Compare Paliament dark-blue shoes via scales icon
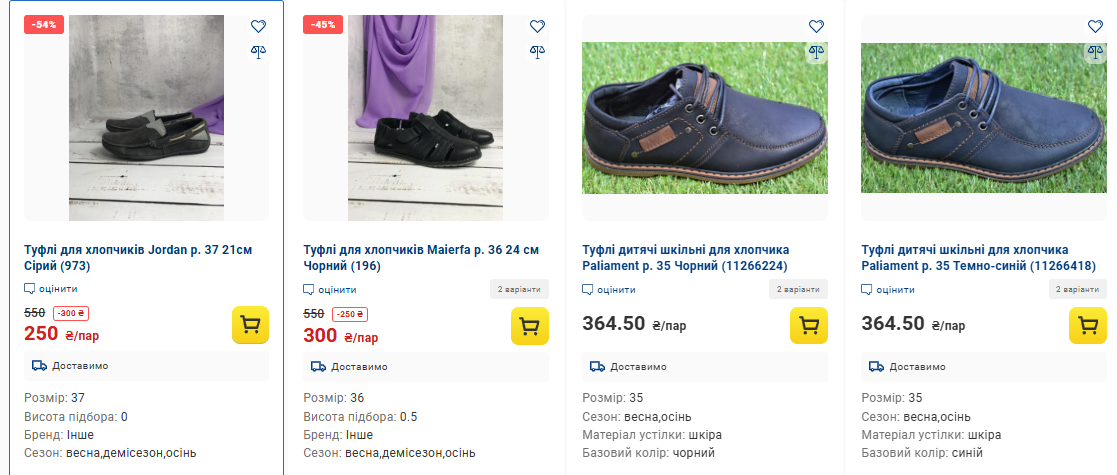 coord(1095,50)
